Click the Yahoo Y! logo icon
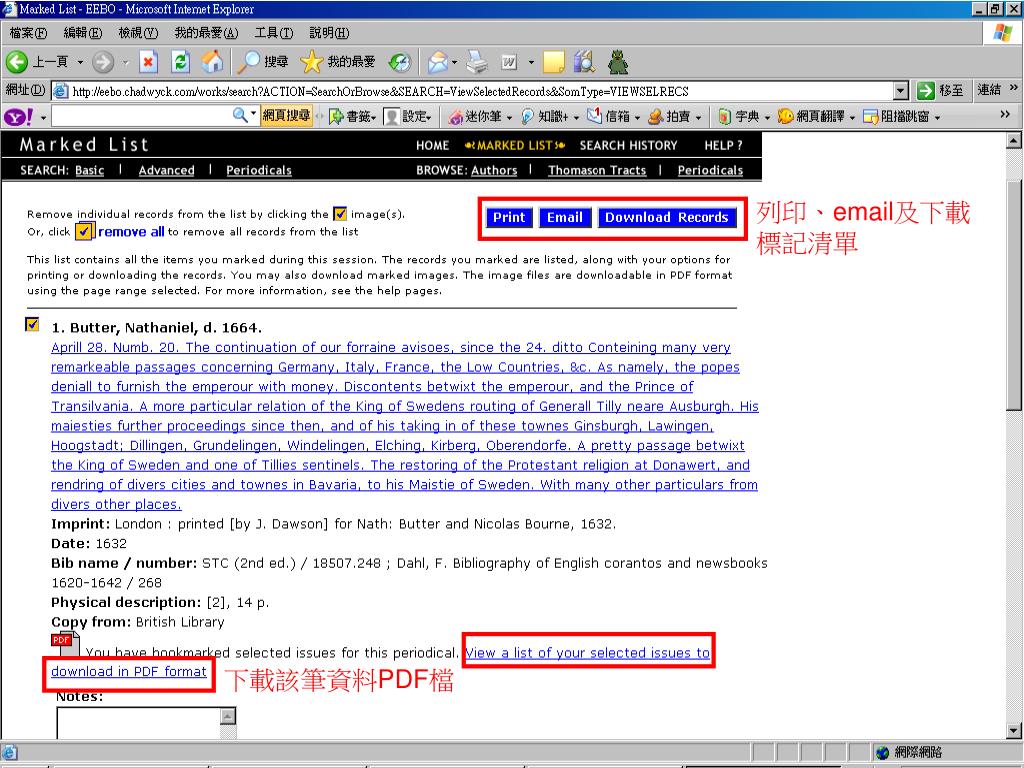 pyautogui.click(x=19, y=117)
